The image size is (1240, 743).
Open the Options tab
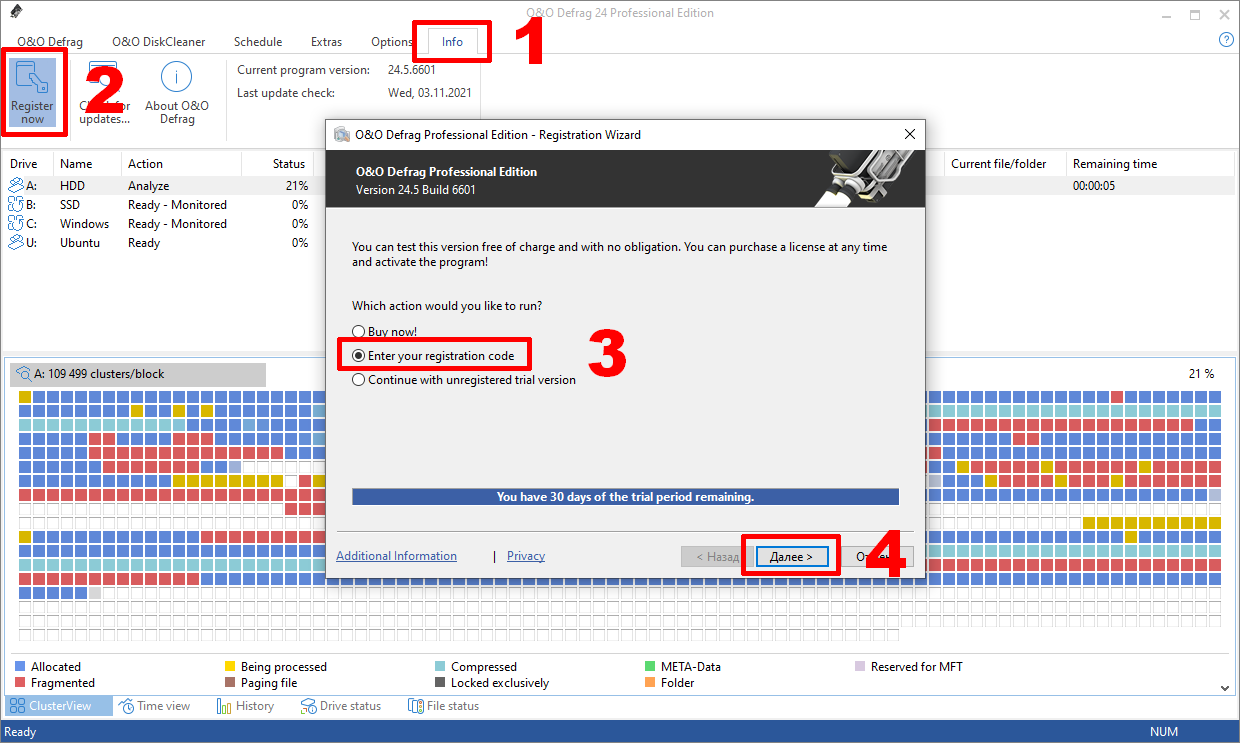coord(391,42)
